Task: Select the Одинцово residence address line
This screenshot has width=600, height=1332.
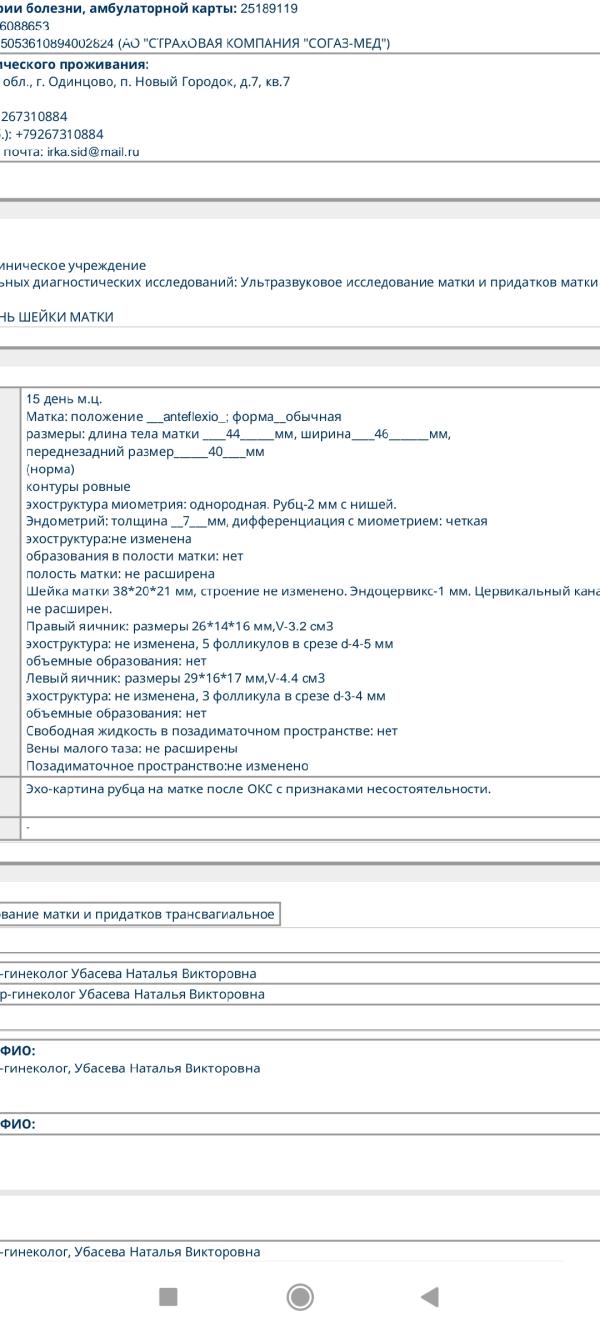Action: pos(145,82)
